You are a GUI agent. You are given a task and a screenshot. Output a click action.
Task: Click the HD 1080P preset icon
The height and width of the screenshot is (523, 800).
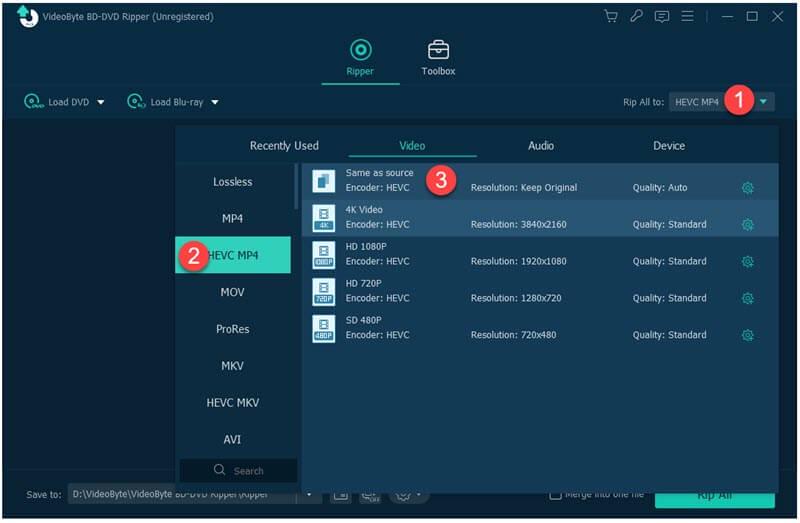click(x=323, y=255)
